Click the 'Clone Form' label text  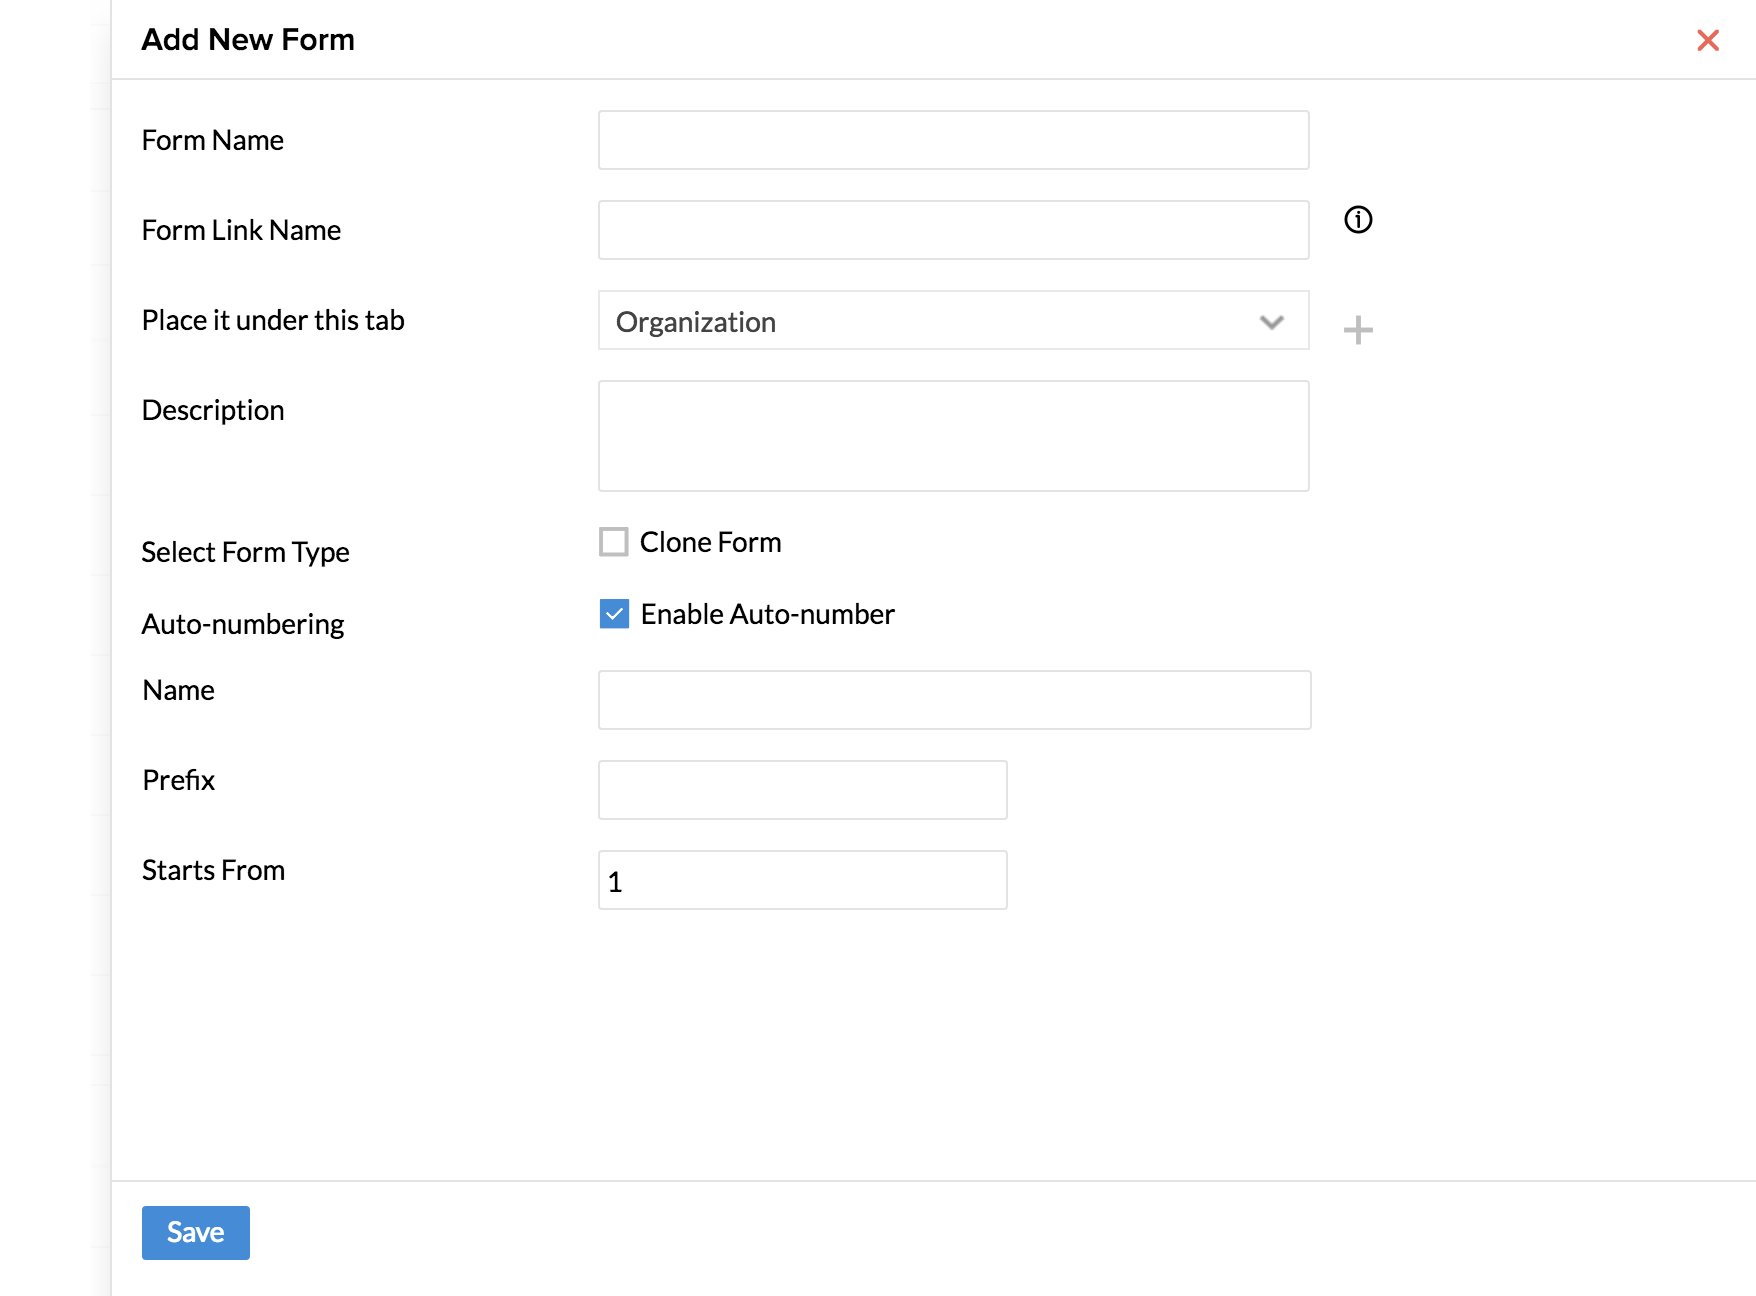click(710, 542)
